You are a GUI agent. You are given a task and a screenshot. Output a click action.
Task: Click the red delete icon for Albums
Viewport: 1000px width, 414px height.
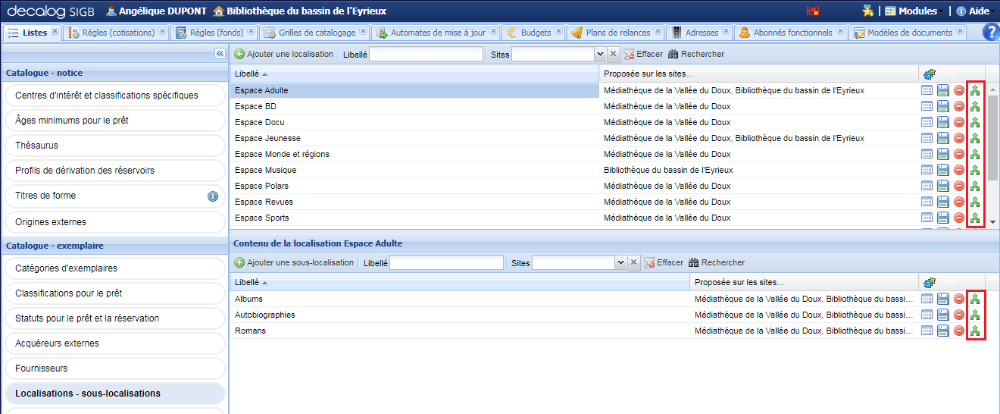point(959,299)
